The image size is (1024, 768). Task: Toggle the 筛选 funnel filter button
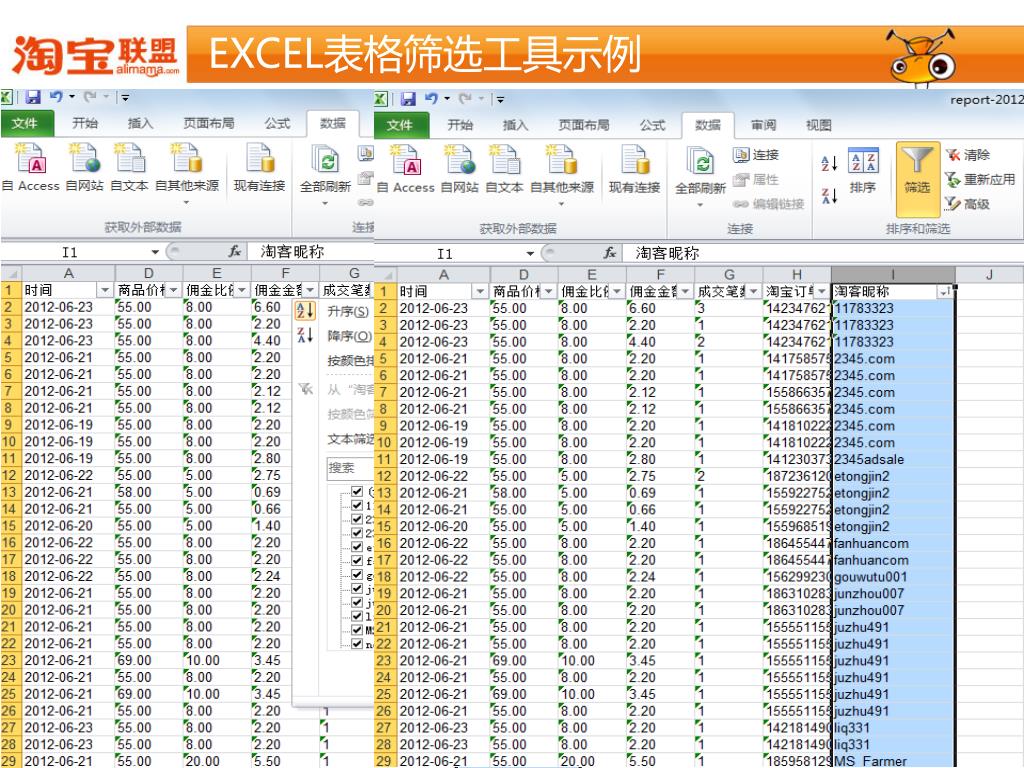(918, 178)
